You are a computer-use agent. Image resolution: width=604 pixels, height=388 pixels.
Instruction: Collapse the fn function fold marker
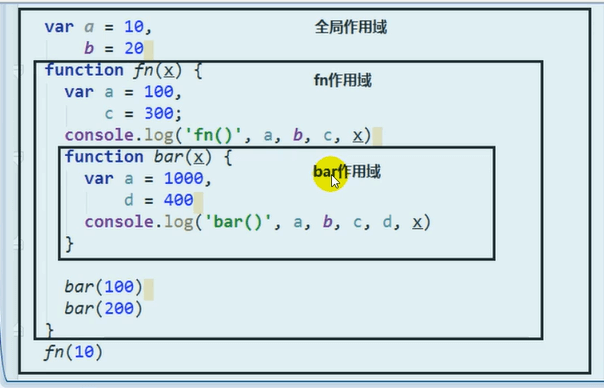(18, 71)
